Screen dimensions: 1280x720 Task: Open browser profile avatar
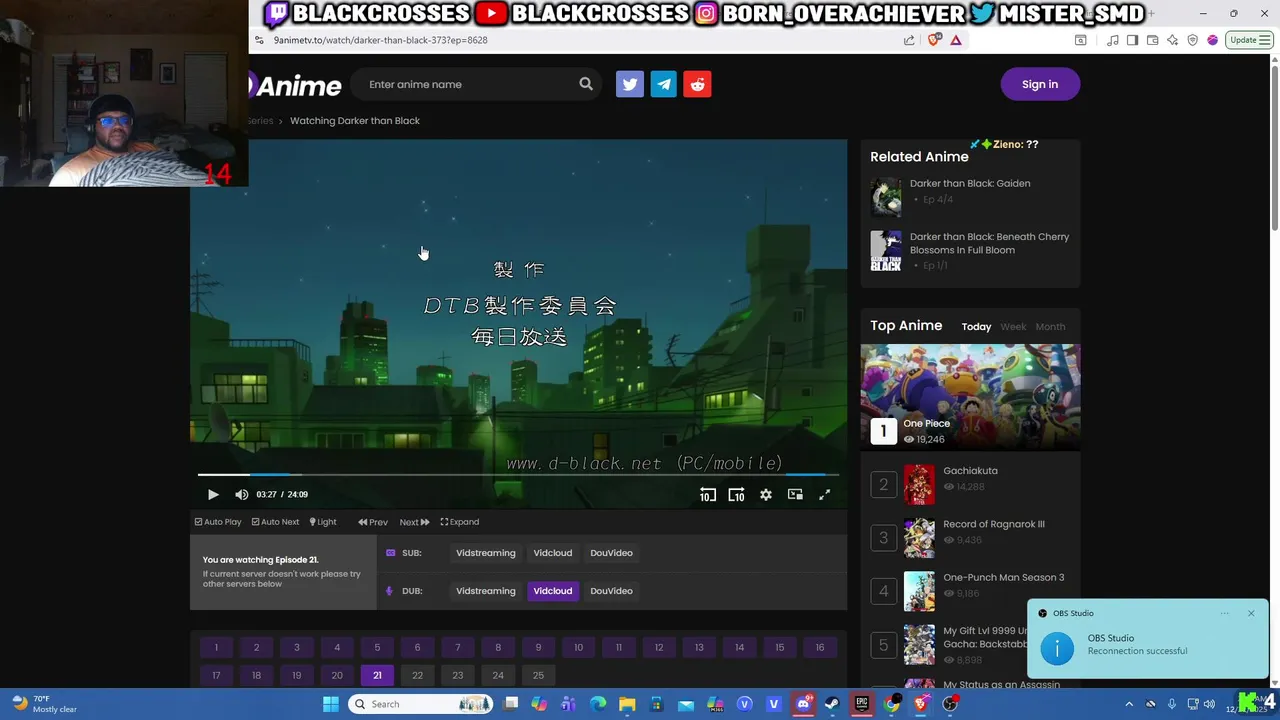pyautogui.click(x=1213, y=40)
